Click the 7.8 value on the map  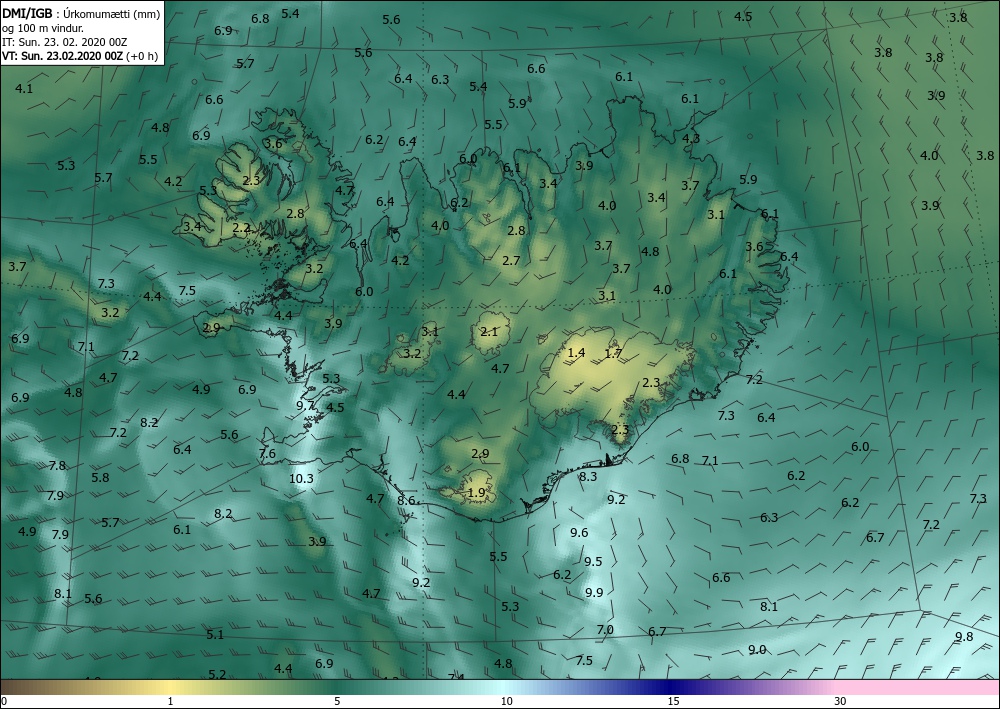pyautogui.click(x=57, y=465)
